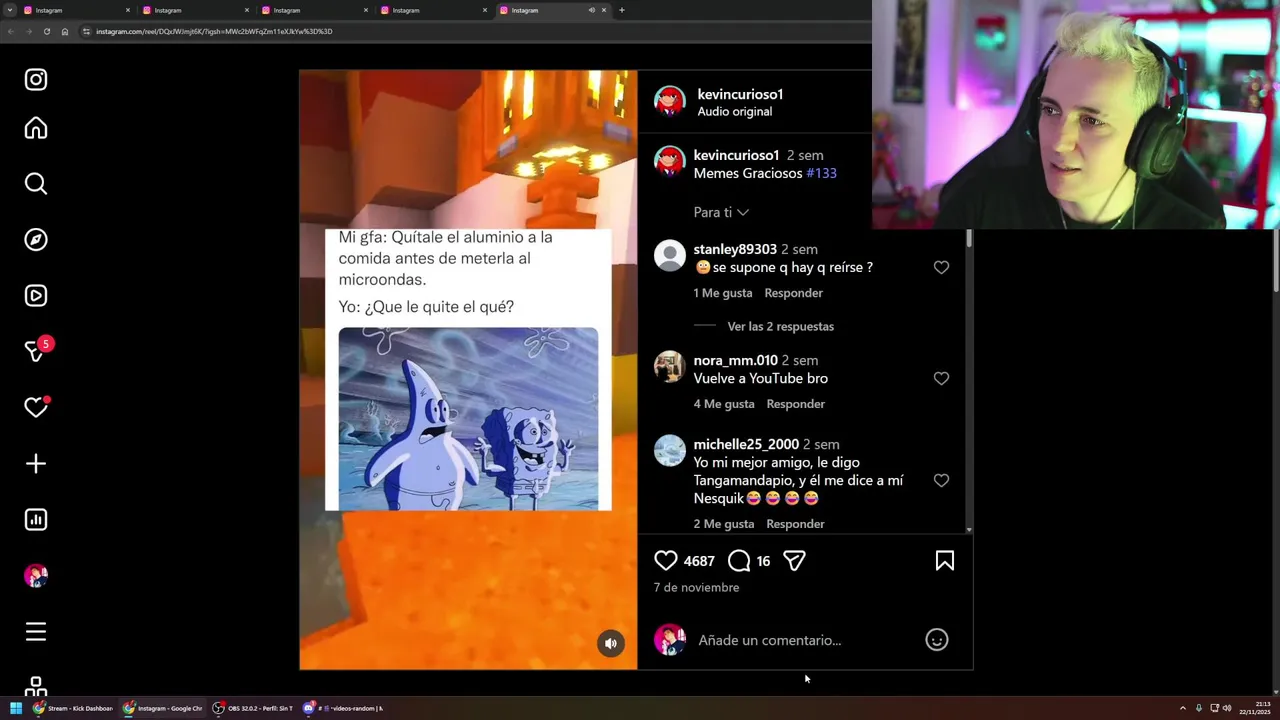Open the Explore compass icon
The width and height of the screenshot is (1280, 720).
click(x=36, y=240)
